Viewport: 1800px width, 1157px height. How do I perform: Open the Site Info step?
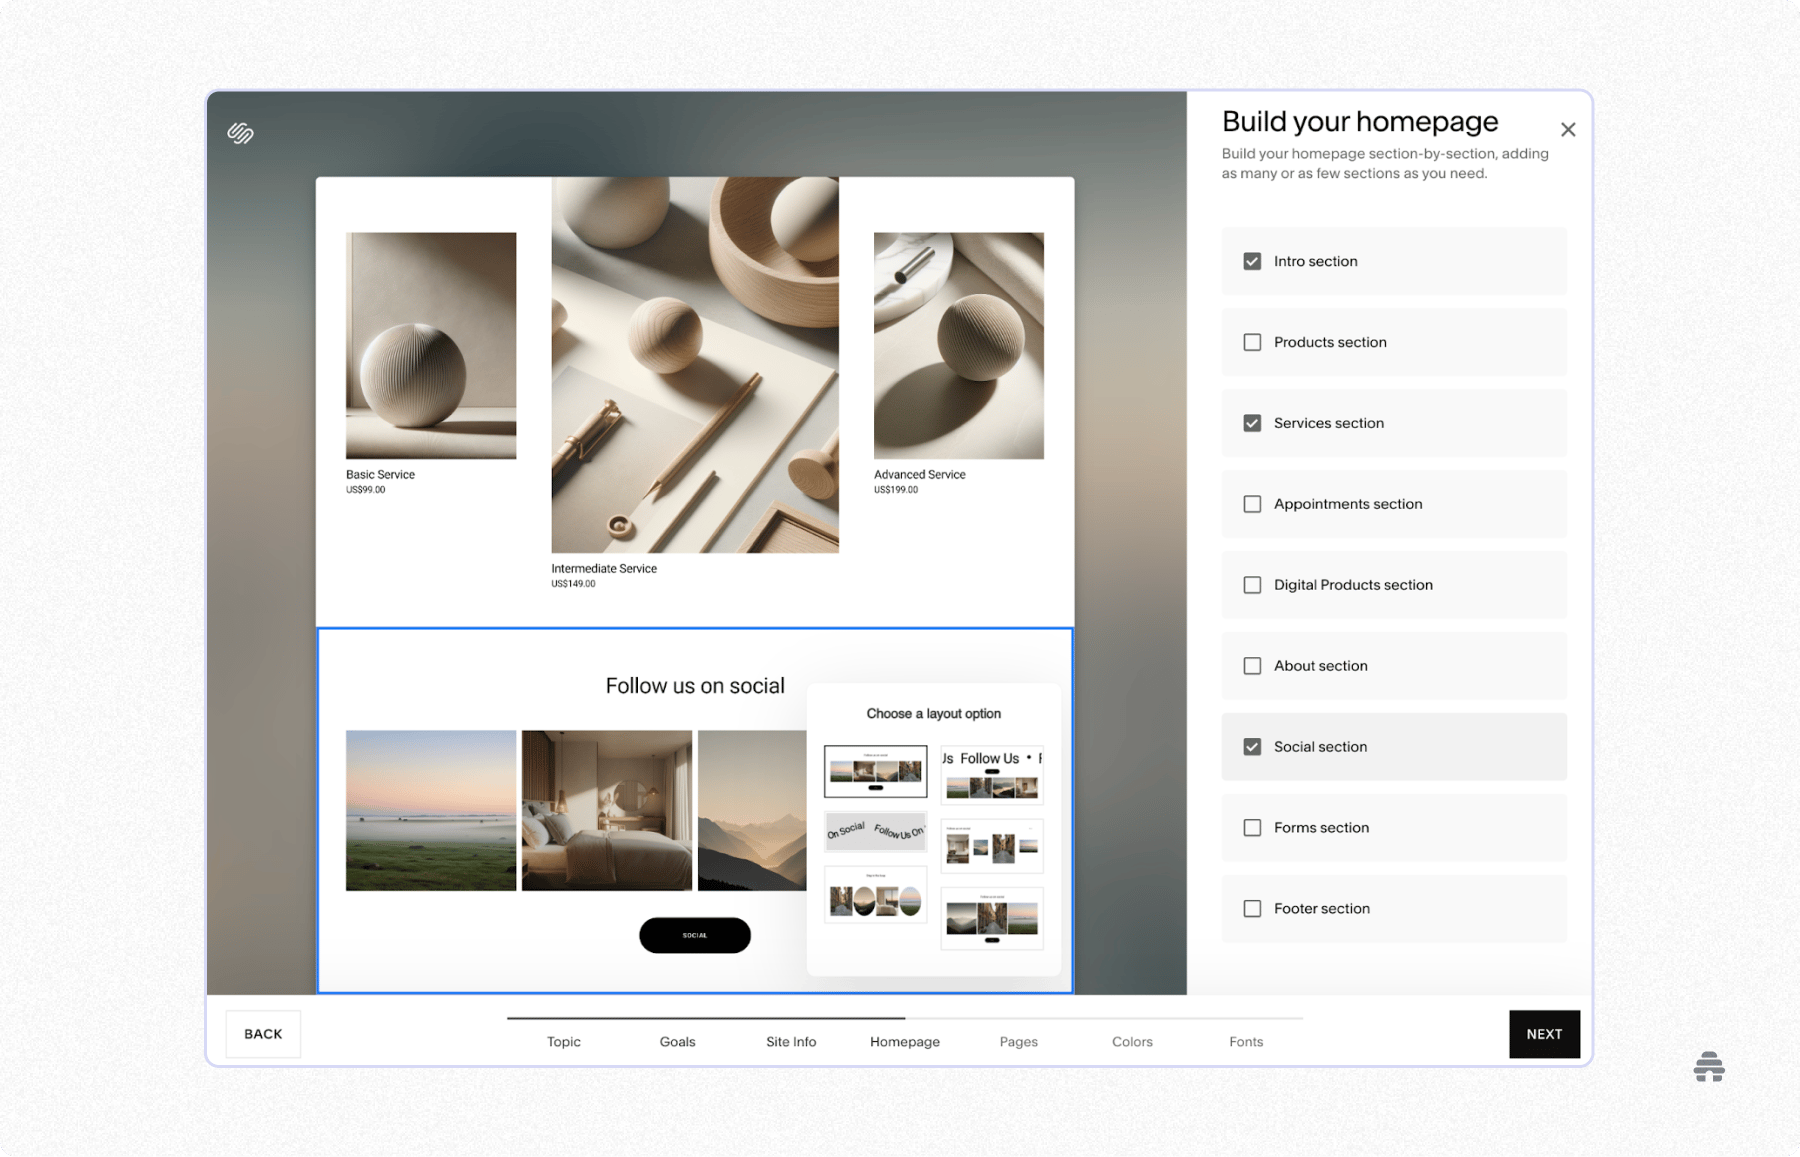pyautogui.click(x=791, y=1041)
